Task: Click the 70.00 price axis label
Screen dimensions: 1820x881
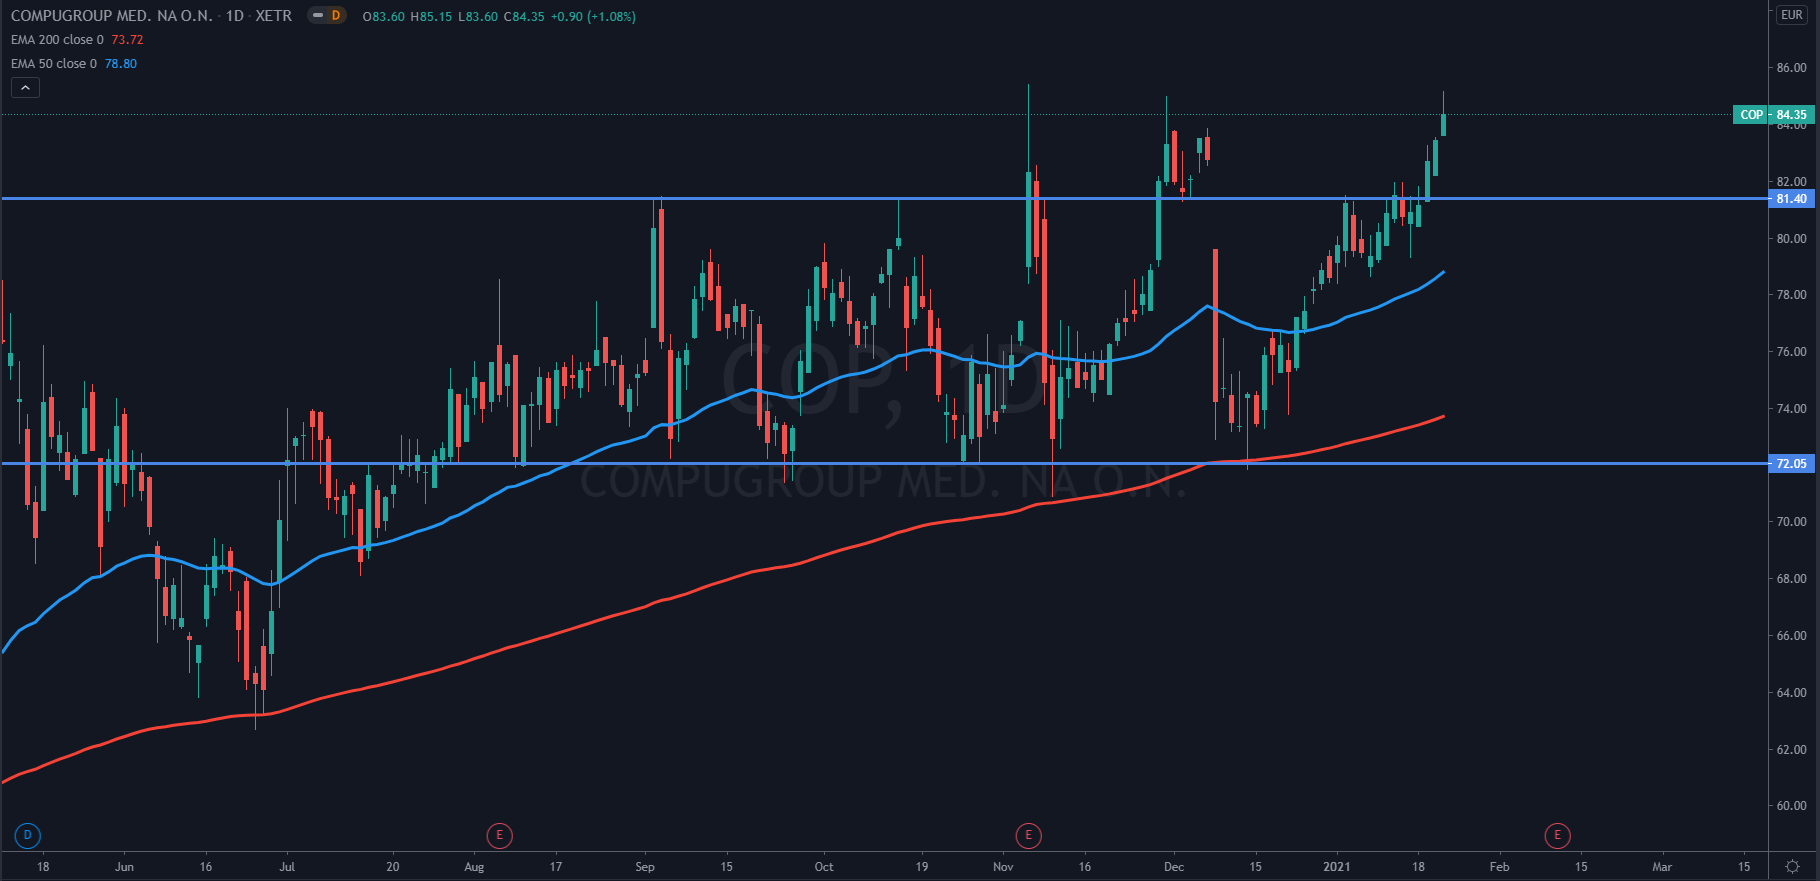Action: coord(1791,522)
